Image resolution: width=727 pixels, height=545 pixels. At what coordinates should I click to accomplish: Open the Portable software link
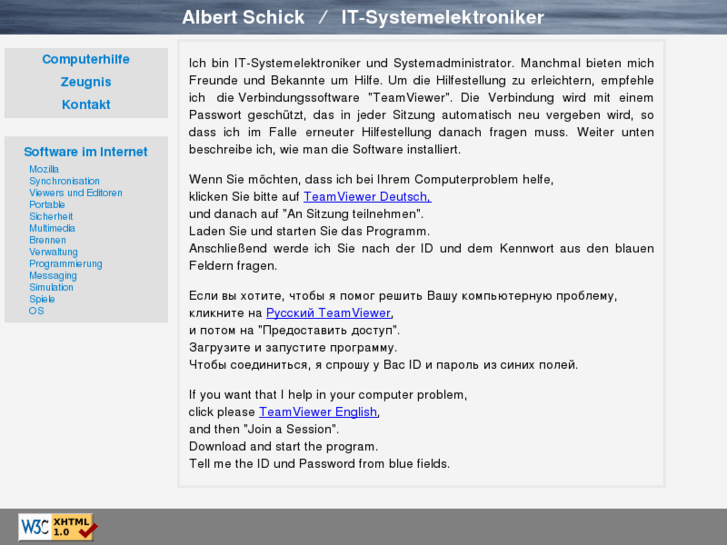click(47, 205)
